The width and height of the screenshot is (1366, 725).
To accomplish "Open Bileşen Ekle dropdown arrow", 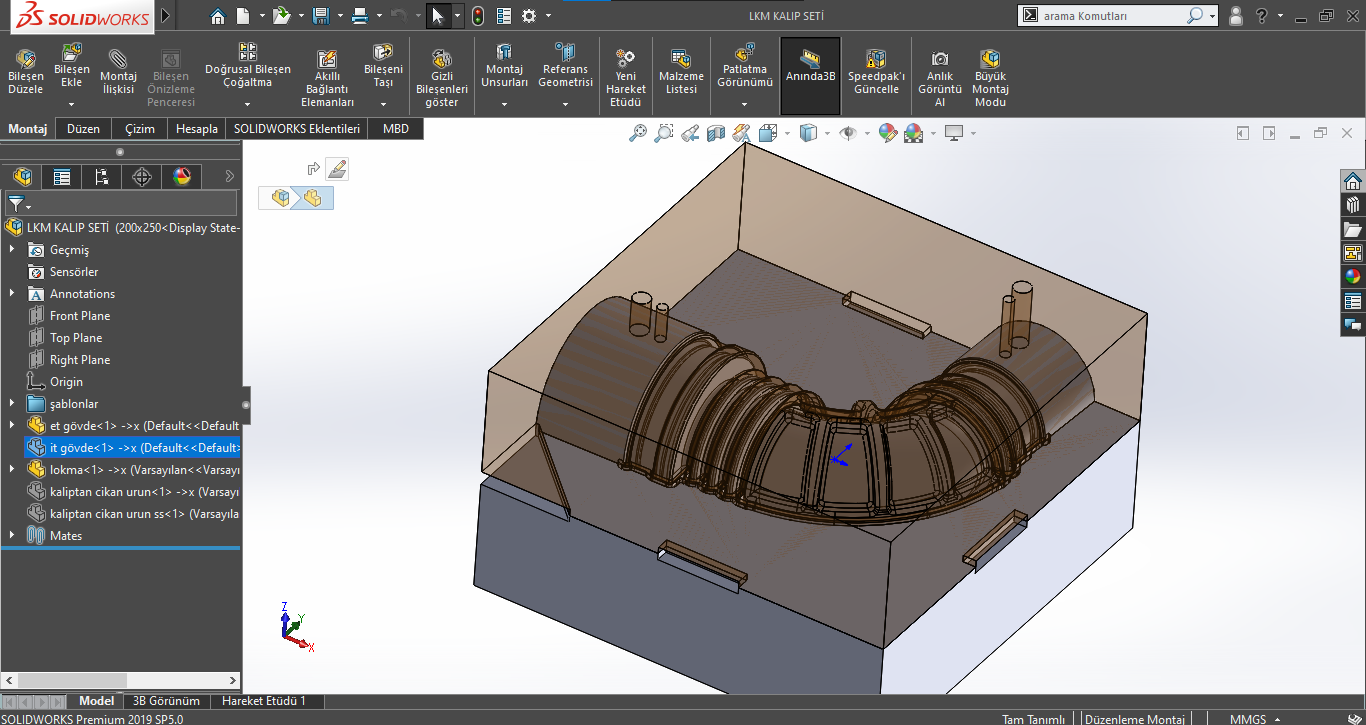I will click(72, 103).
